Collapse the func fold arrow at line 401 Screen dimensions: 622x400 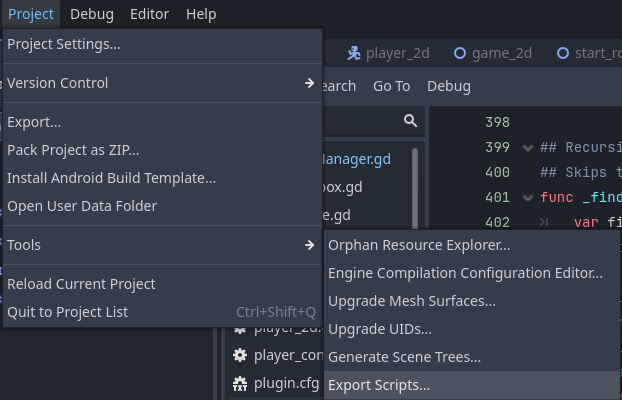(x=528, y=198)
